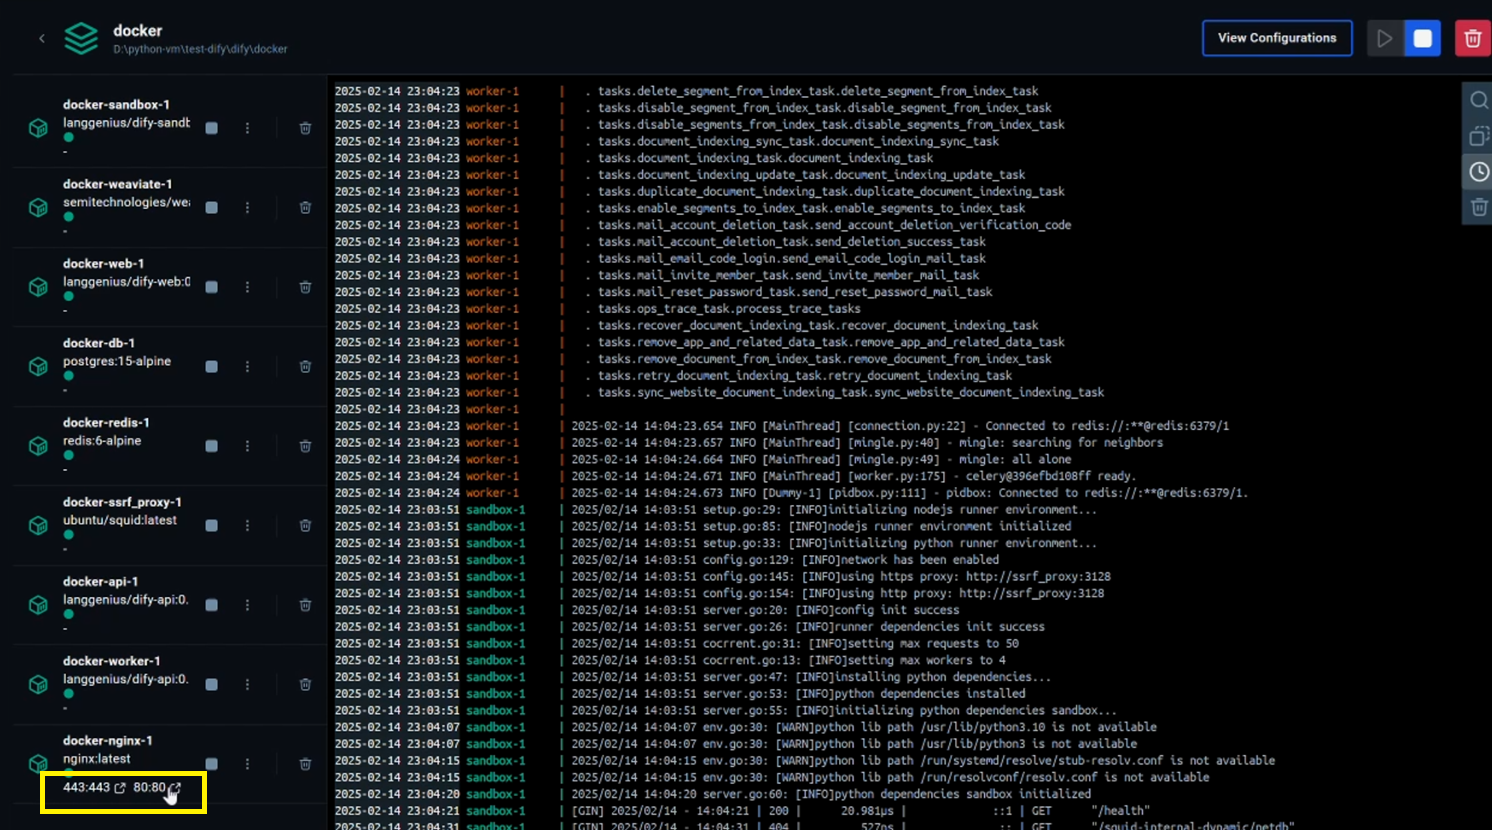This screenshot has height=830, width=1492.
Task: Toggle timestamps with the clock icon
Action: coord(1478,172)
